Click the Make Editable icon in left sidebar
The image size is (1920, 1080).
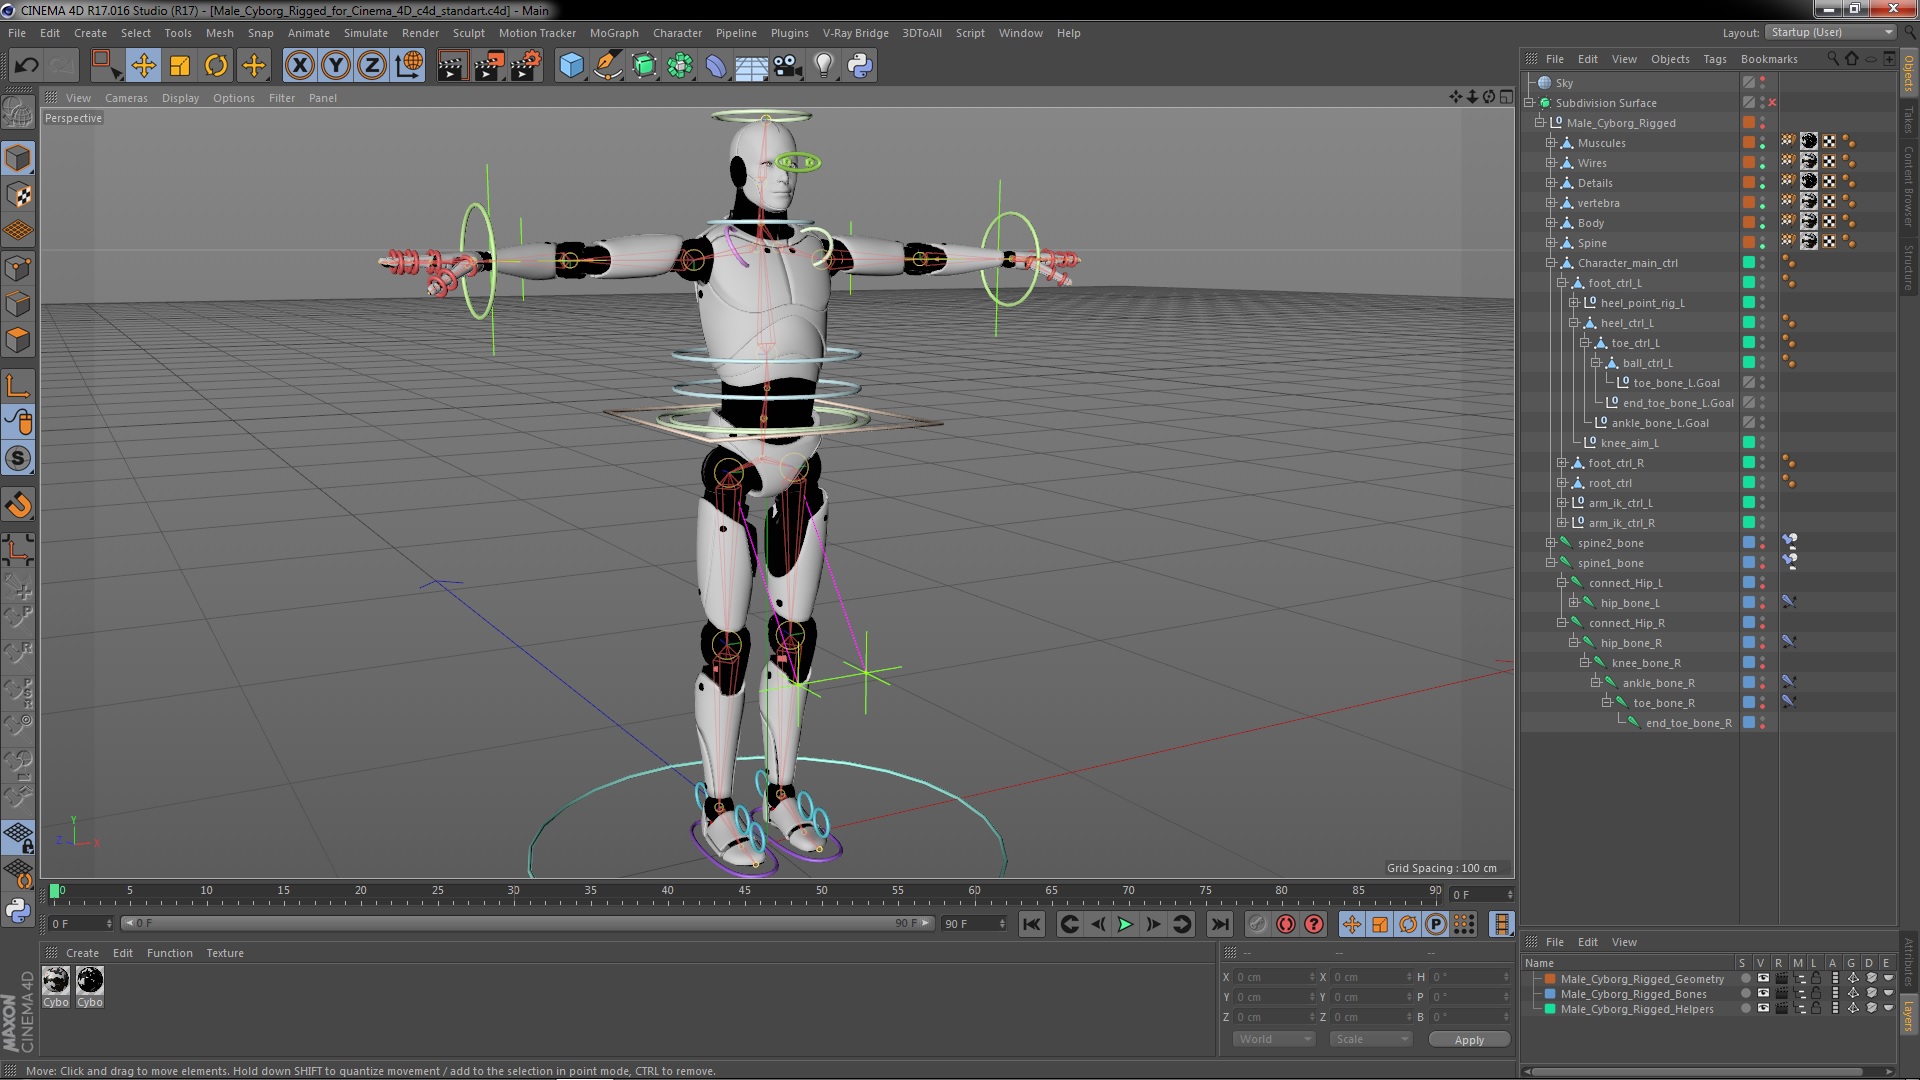coord(18,113)
